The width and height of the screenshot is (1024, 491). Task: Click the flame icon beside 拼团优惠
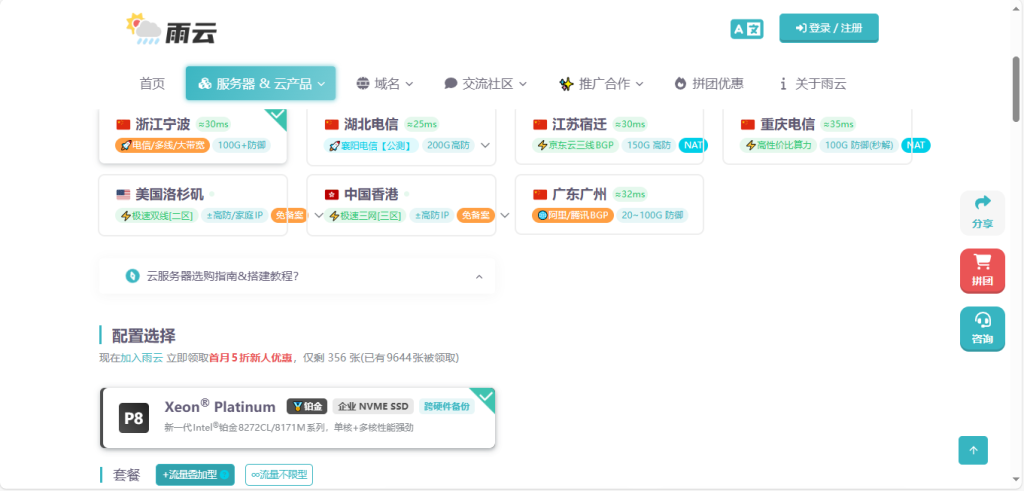681,84
